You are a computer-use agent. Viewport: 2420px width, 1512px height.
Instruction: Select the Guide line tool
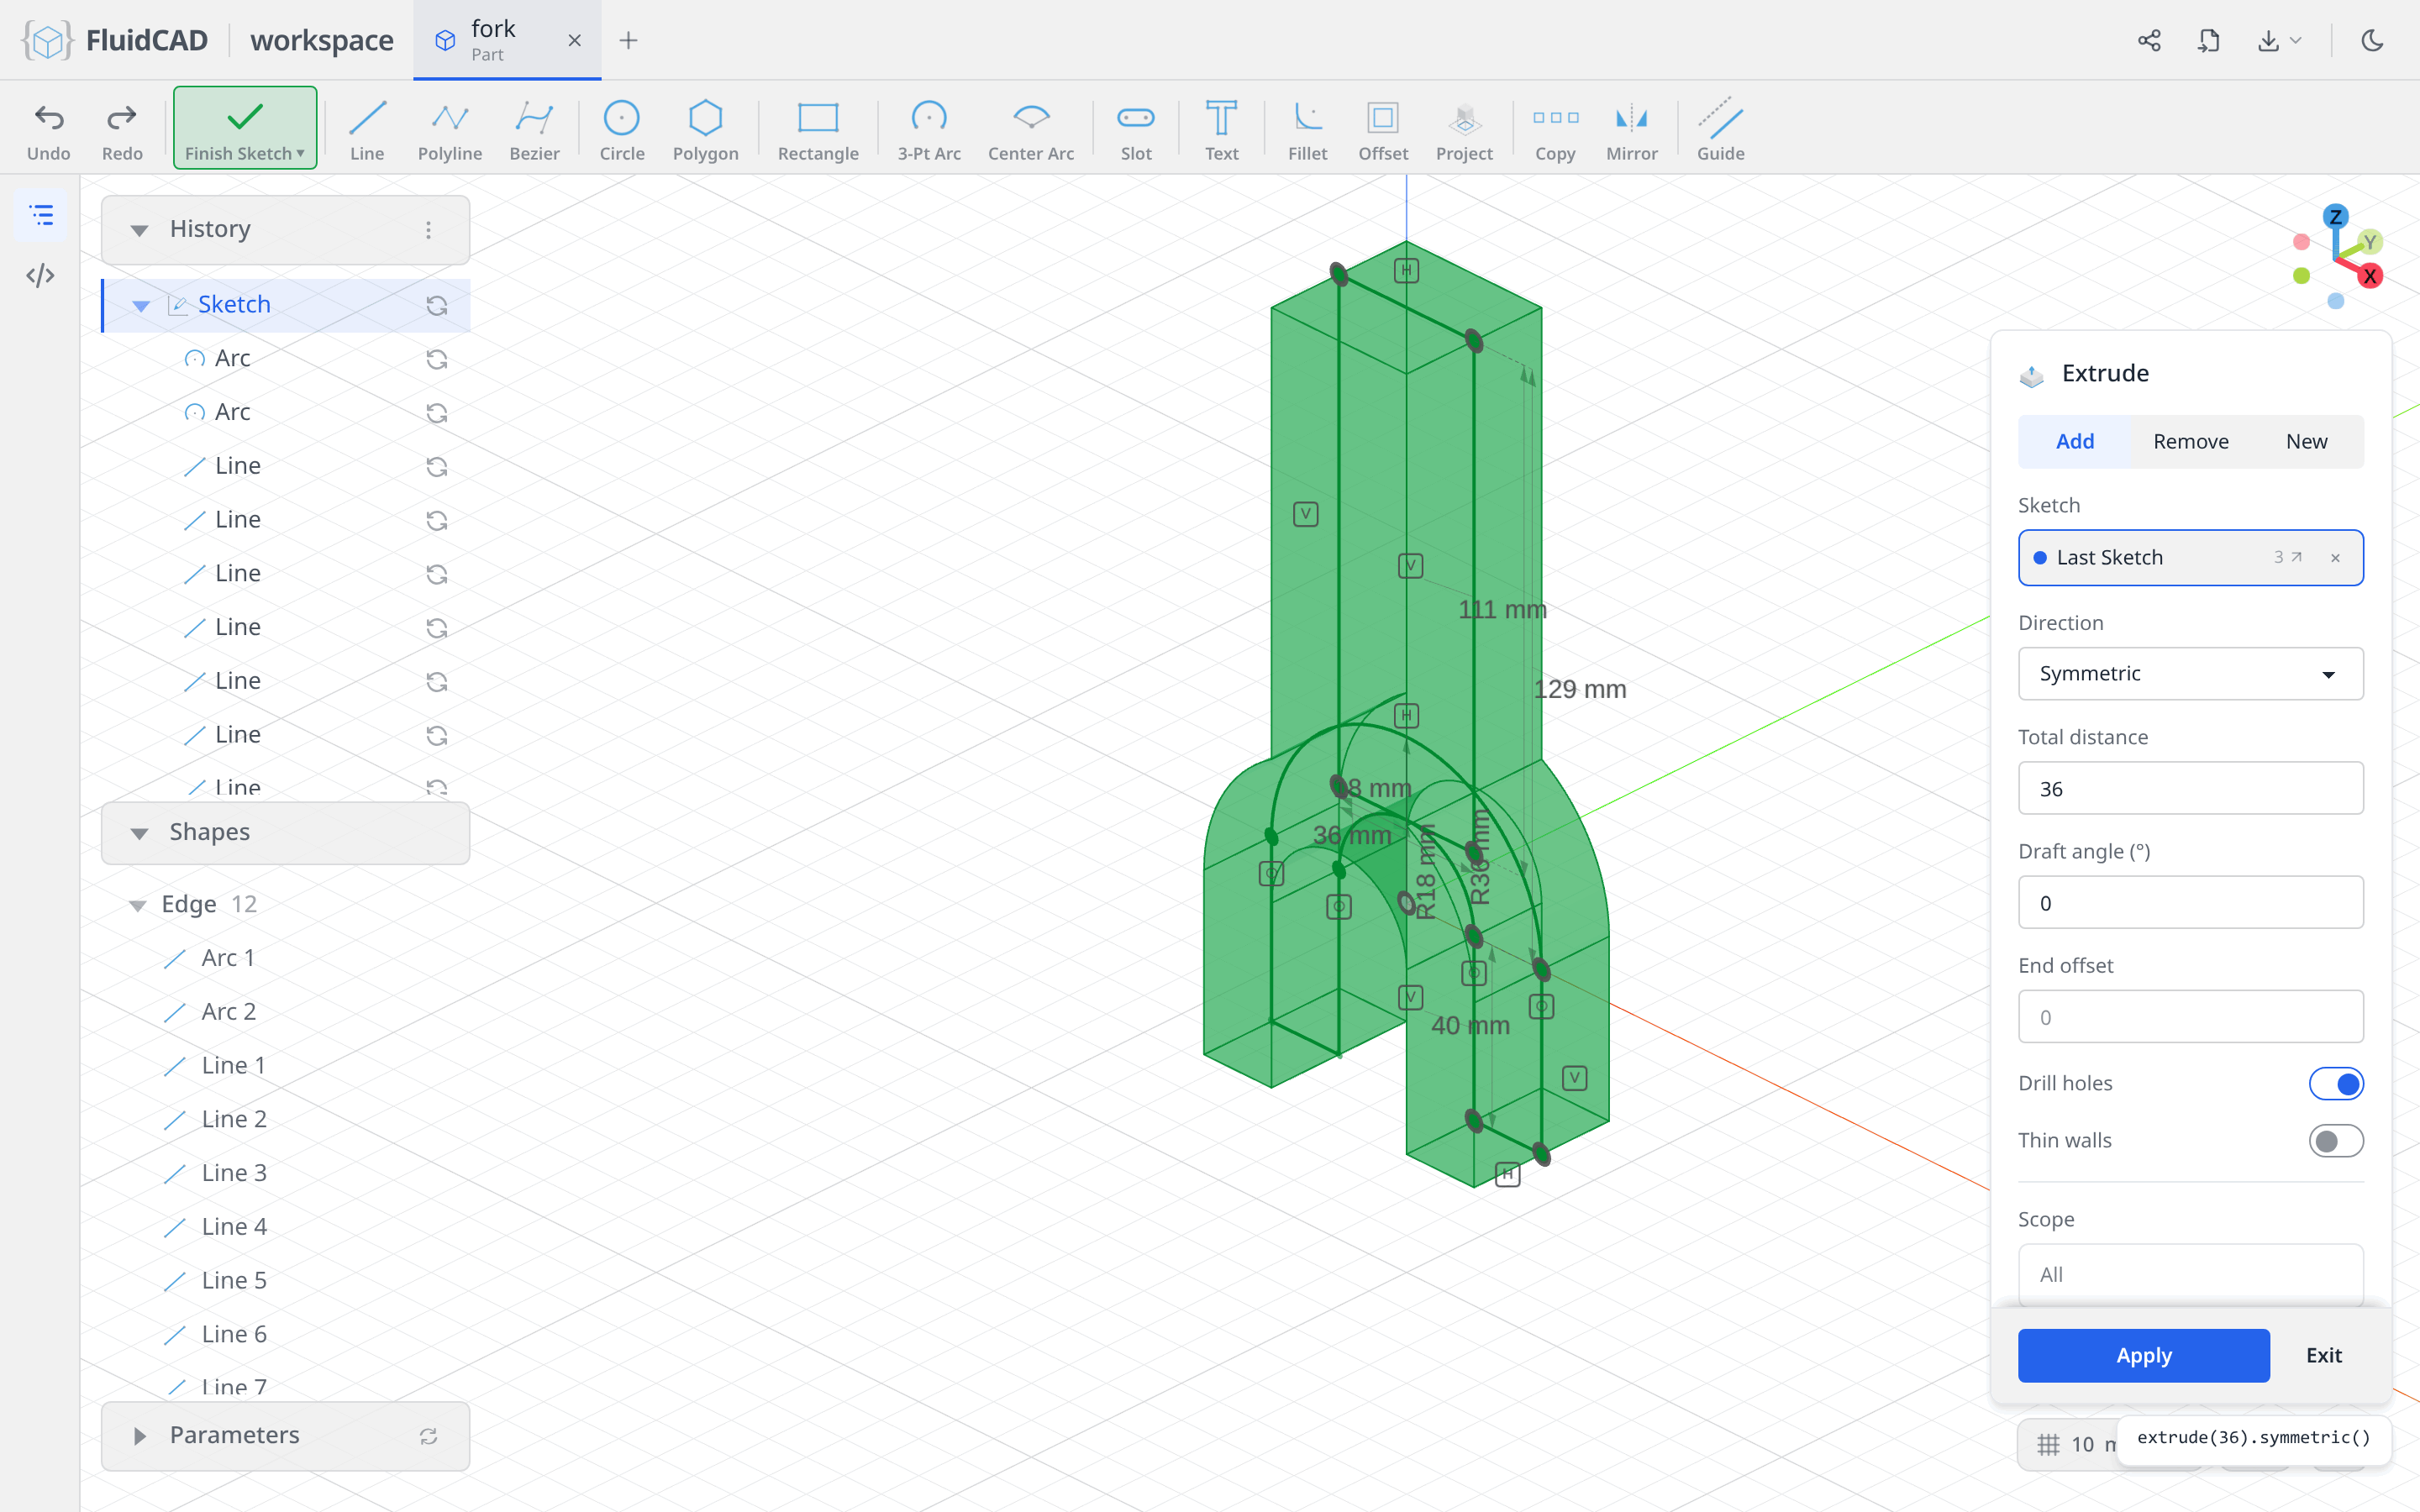point(1720,130)
